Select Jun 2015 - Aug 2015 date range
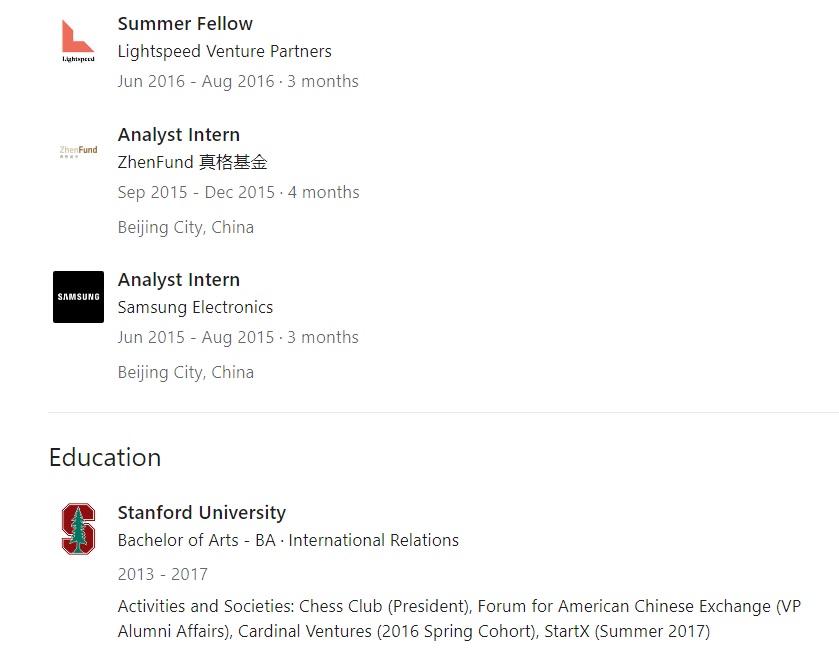The width and height of the screenshot is (839, 657). (196, 337)
